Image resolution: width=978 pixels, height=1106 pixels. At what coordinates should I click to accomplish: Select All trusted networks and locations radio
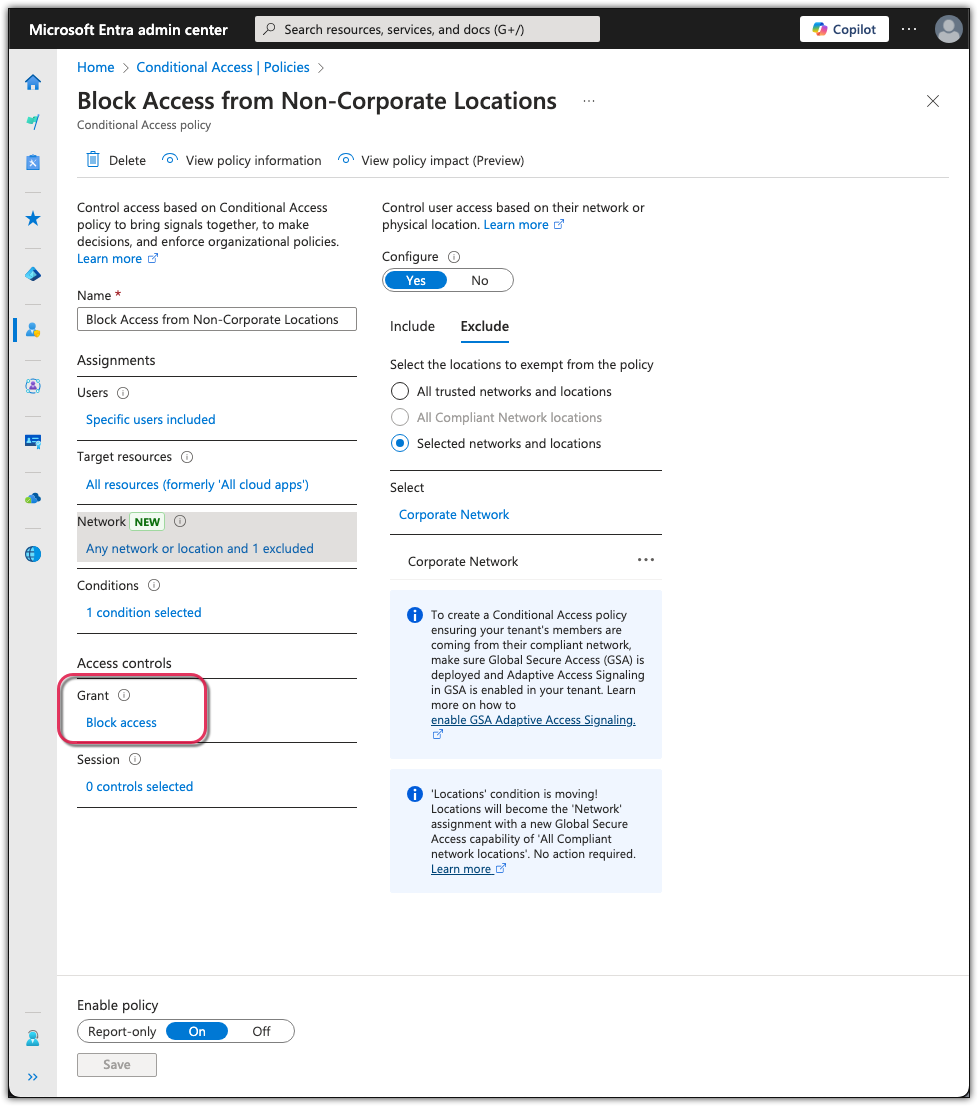[x=400, y=391]
